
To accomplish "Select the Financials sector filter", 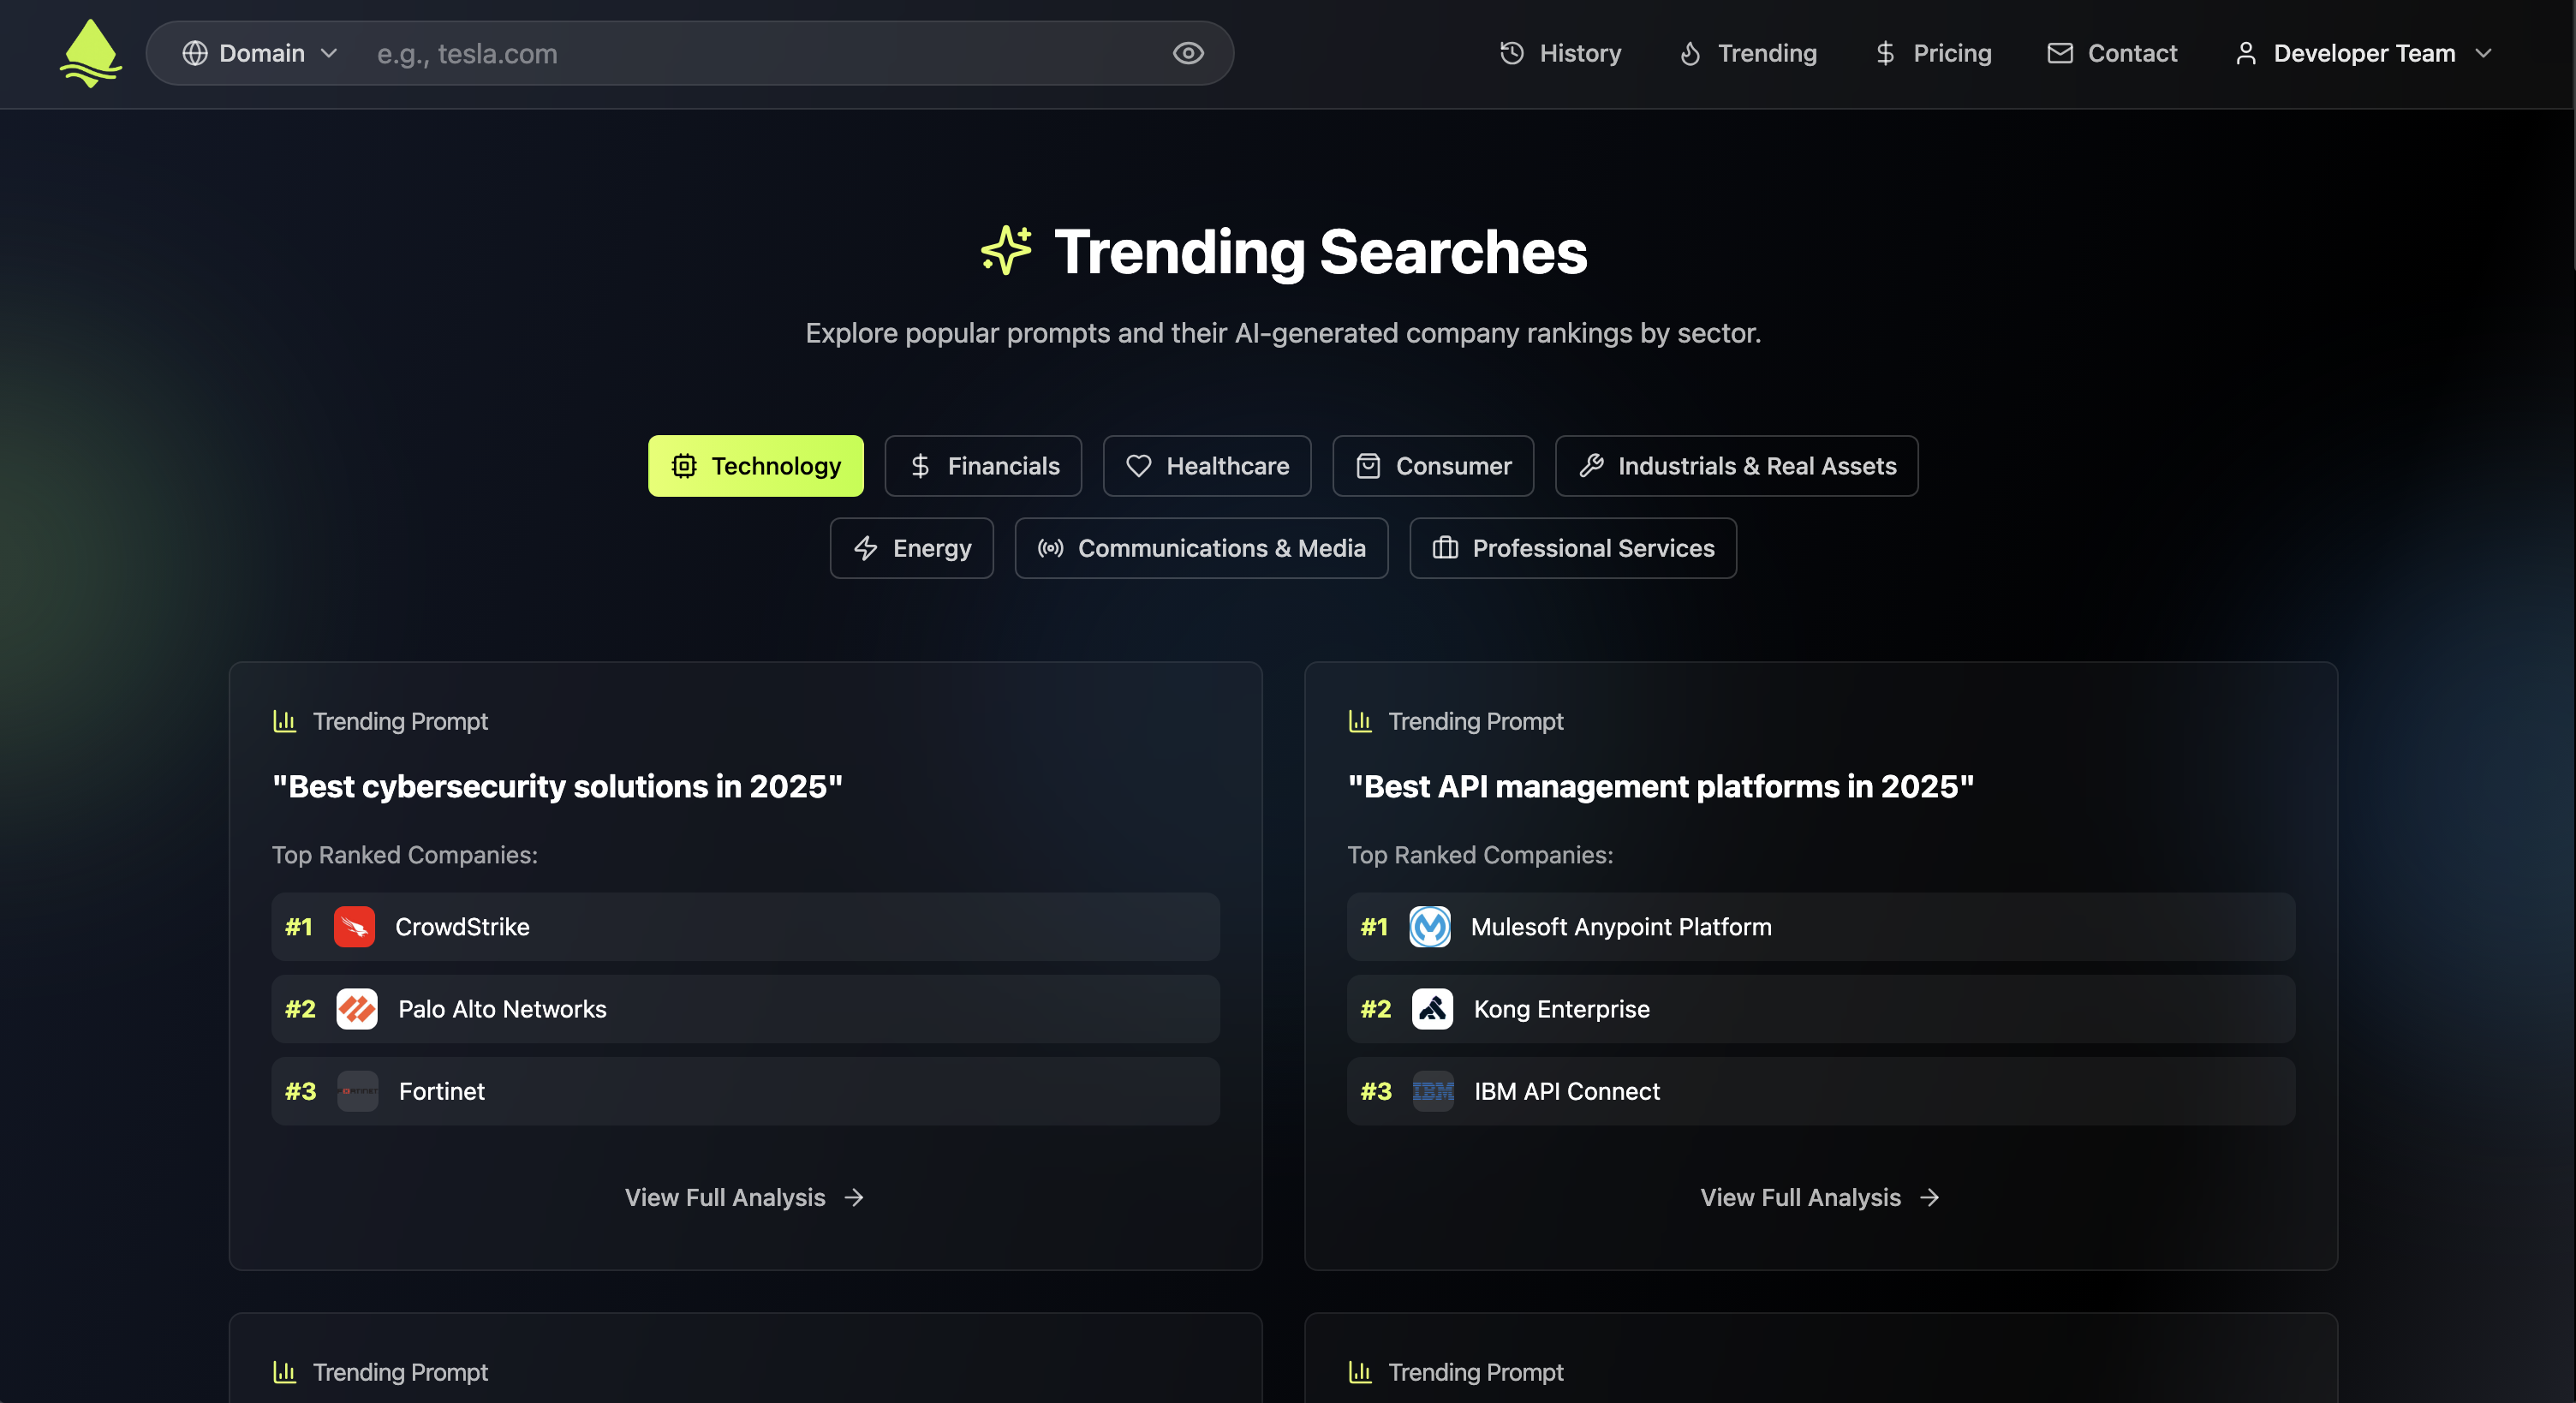I will point(983,466).
